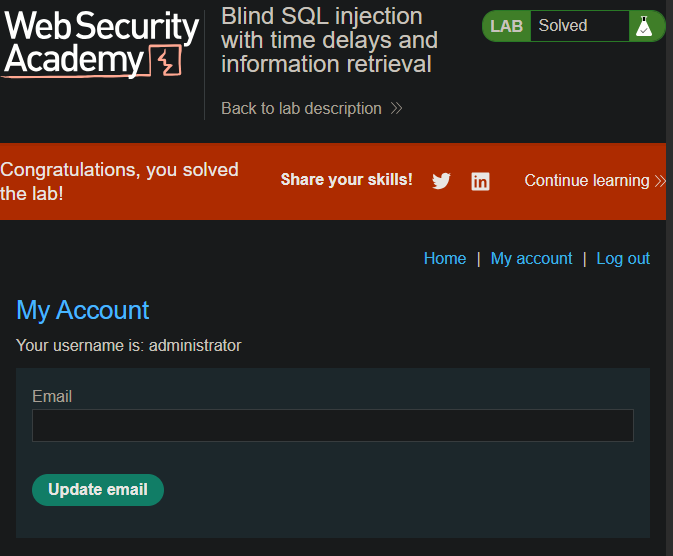
Task: Click the 'My Account' heading
Action: click(x=83, y=310)
